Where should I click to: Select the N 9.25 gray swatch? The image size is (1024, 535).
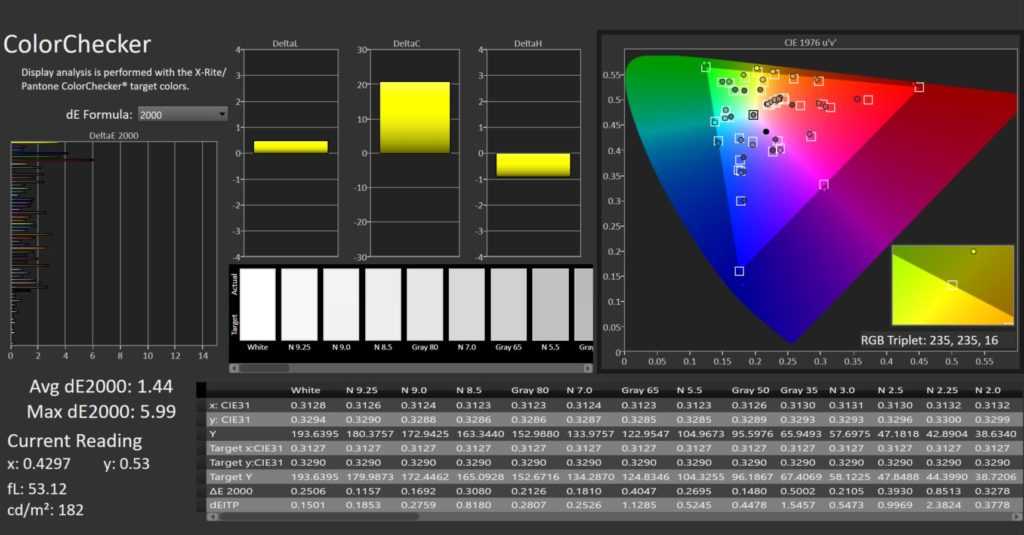299,305
